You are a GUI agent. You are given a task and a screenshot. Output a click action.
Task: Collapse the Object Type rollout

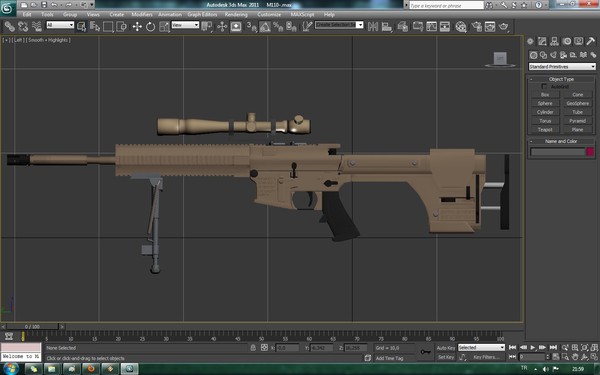[x=561, y=79]
